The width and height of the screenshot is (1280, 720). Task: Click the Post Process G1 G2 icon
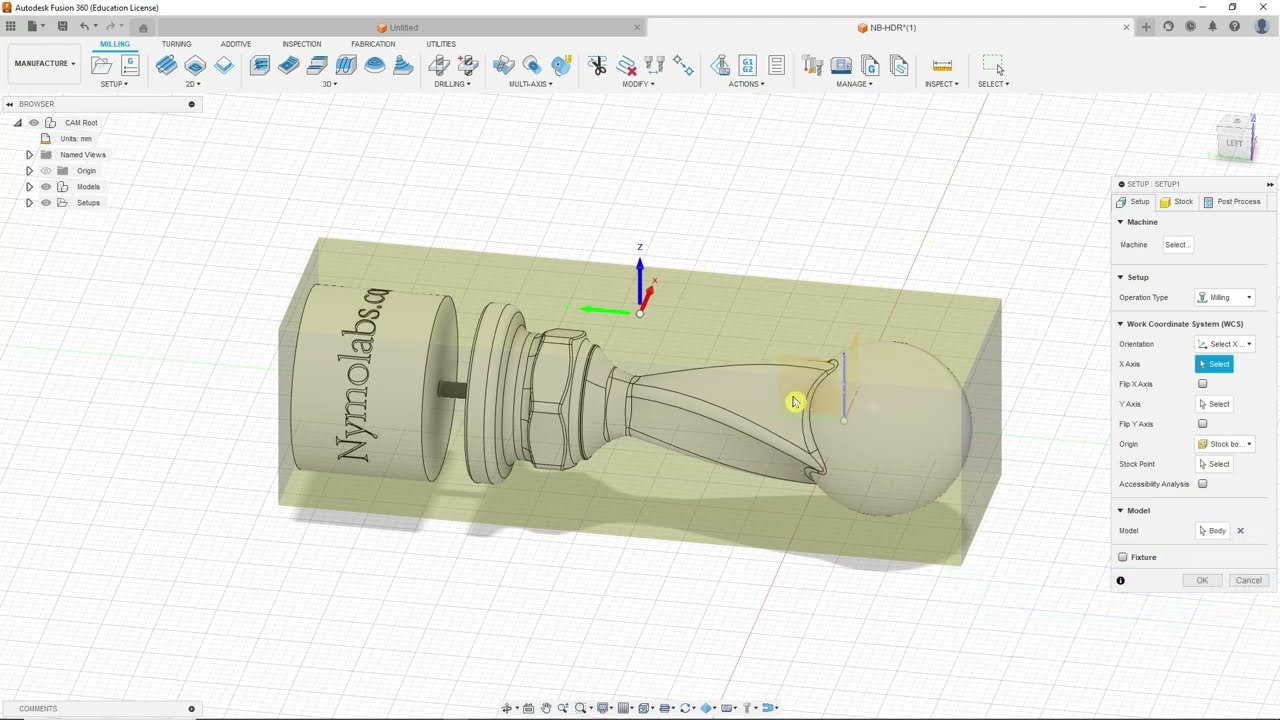tap(747, 66)
